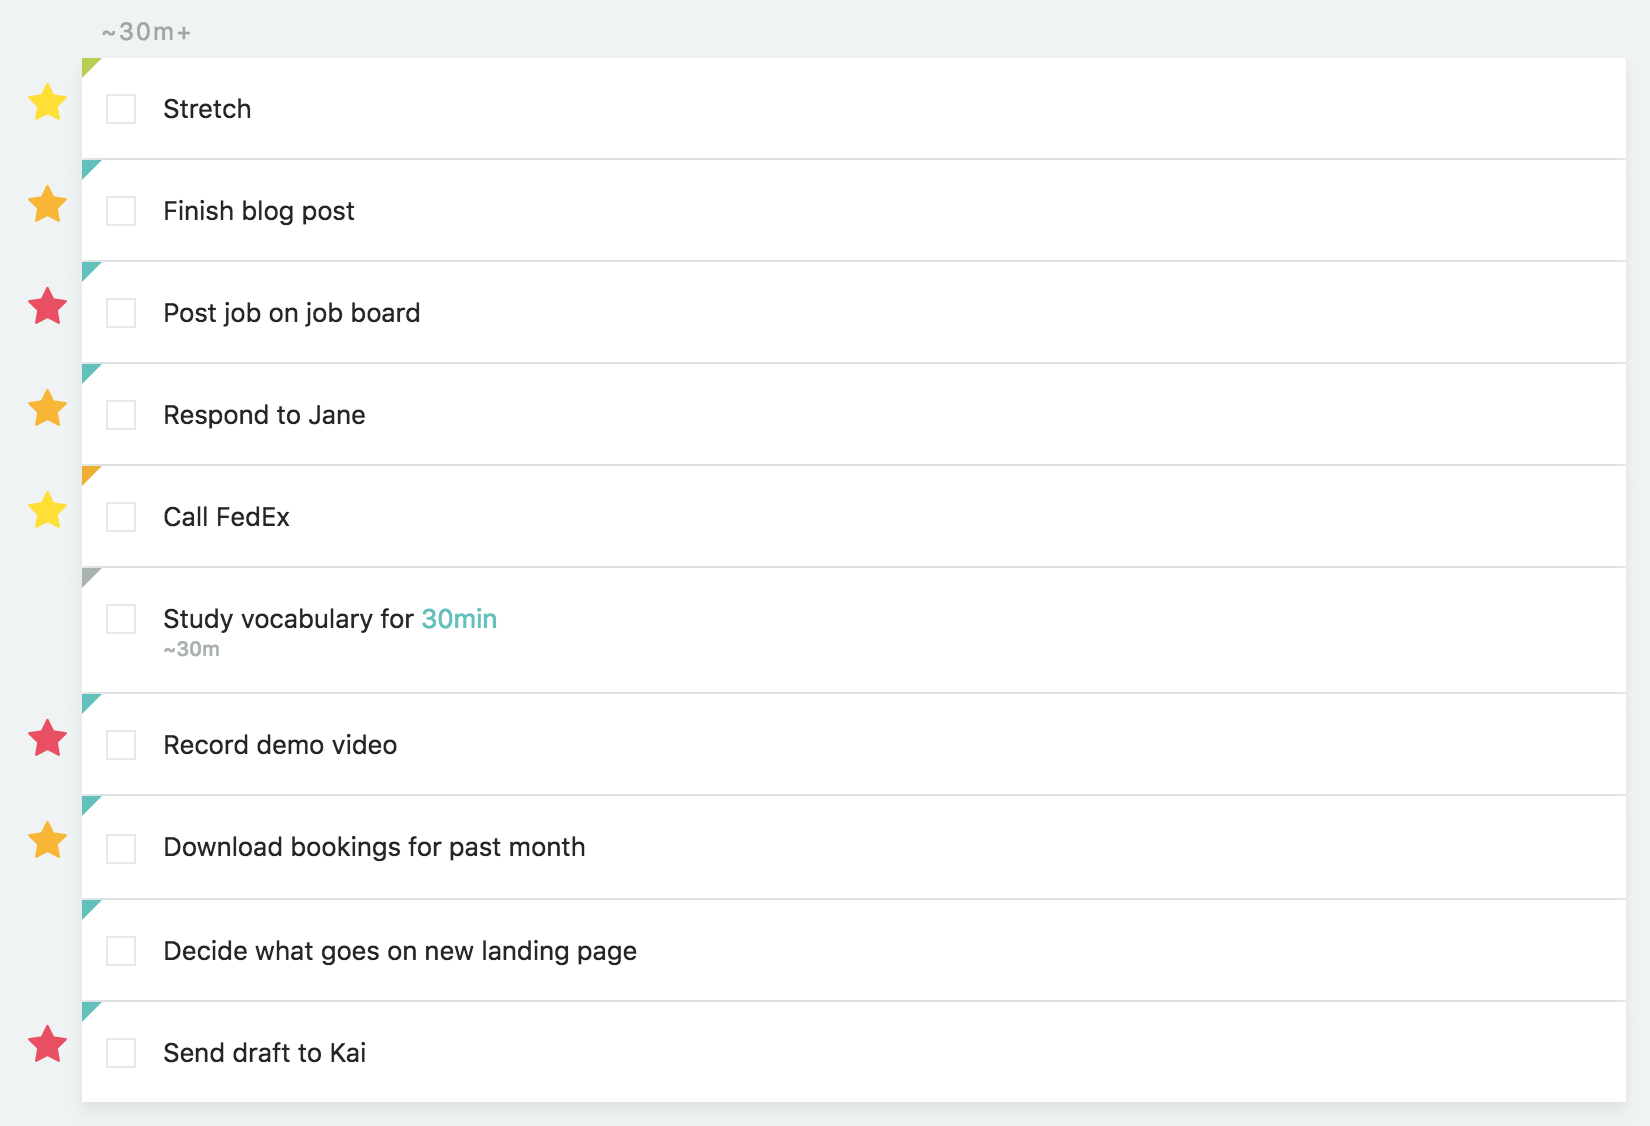This screenshot has height=1126, width=1650.
Task: Click the red star next to Post job on job board
Action: tap(47, 306)
